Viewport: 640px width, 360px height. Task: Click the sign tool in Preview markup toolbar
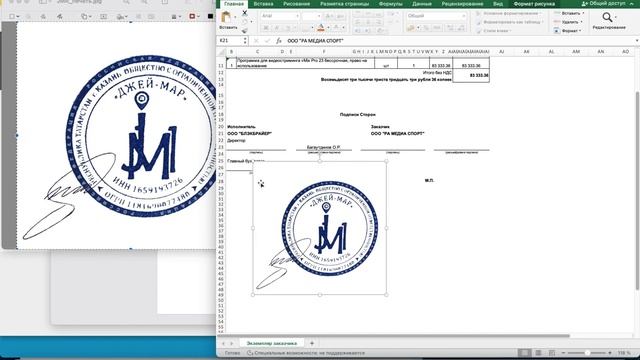point(120,16)
